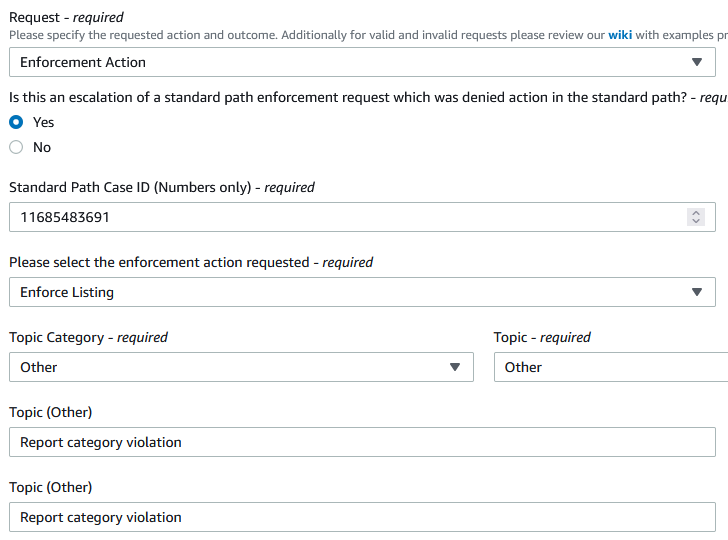
Task: Click the "Topic Category - required" label
Action: pyautogui.click(x=88, y=337)
